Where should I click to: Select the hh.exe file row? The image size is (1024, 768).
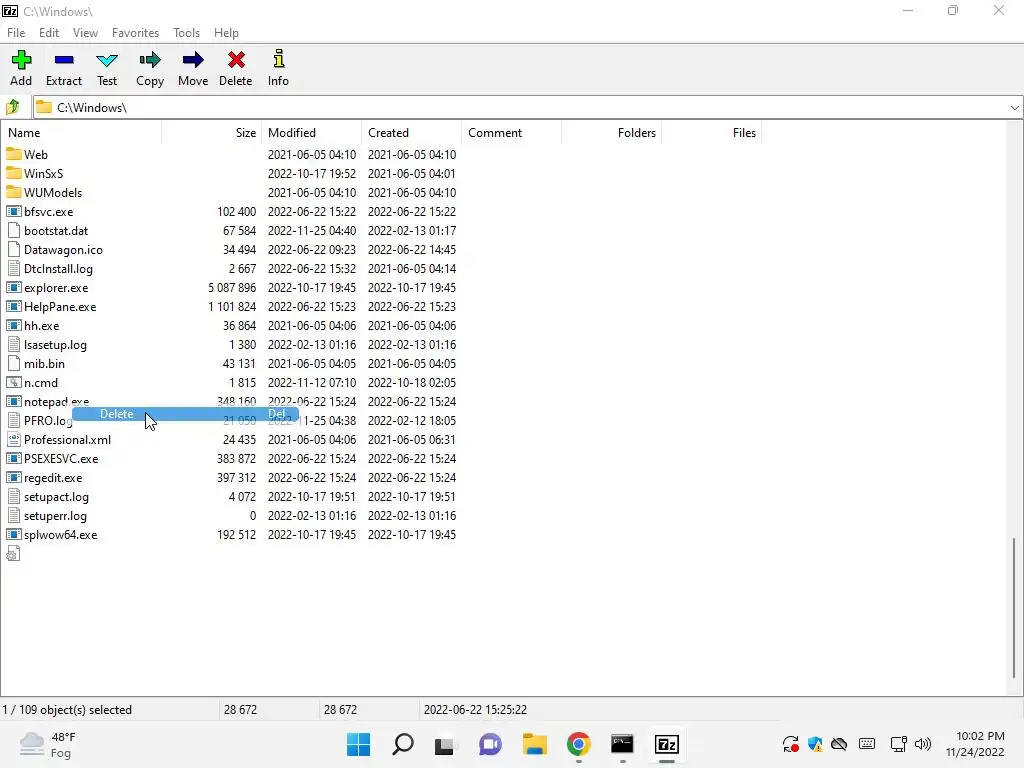coord(231,325)
